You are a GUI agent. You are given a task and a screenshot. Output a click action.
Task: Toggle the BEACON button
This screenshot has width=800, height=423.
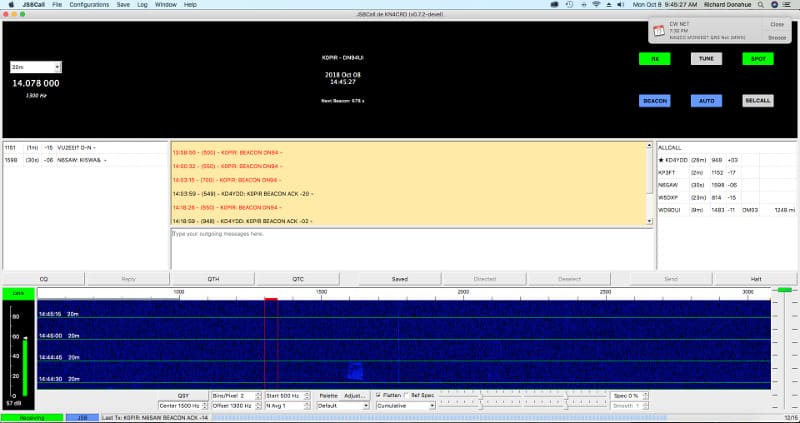tap(655, 101)
